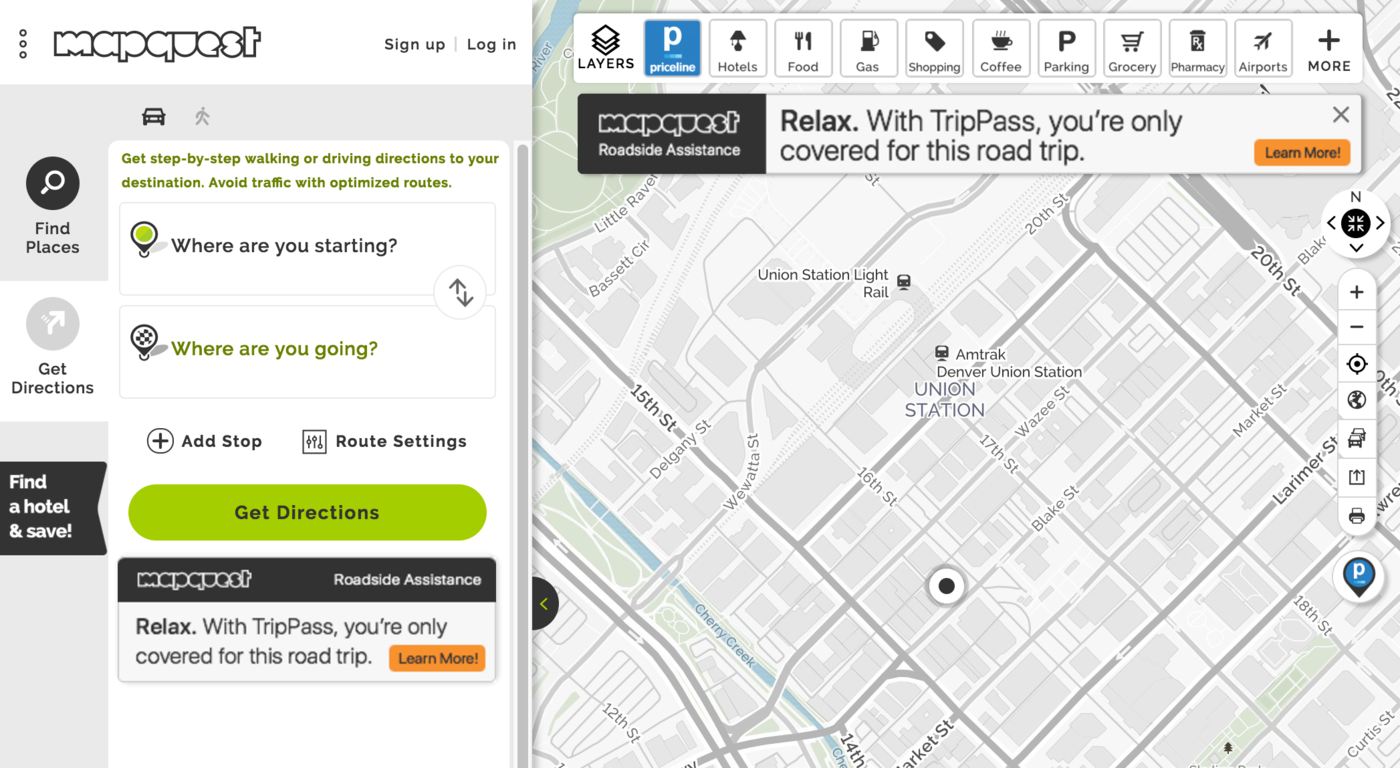Image resolution: width=1400 pixels, height=768 pixels.
Task: Collapse the left sidebar panel
Action: click(x=544, y=603)
